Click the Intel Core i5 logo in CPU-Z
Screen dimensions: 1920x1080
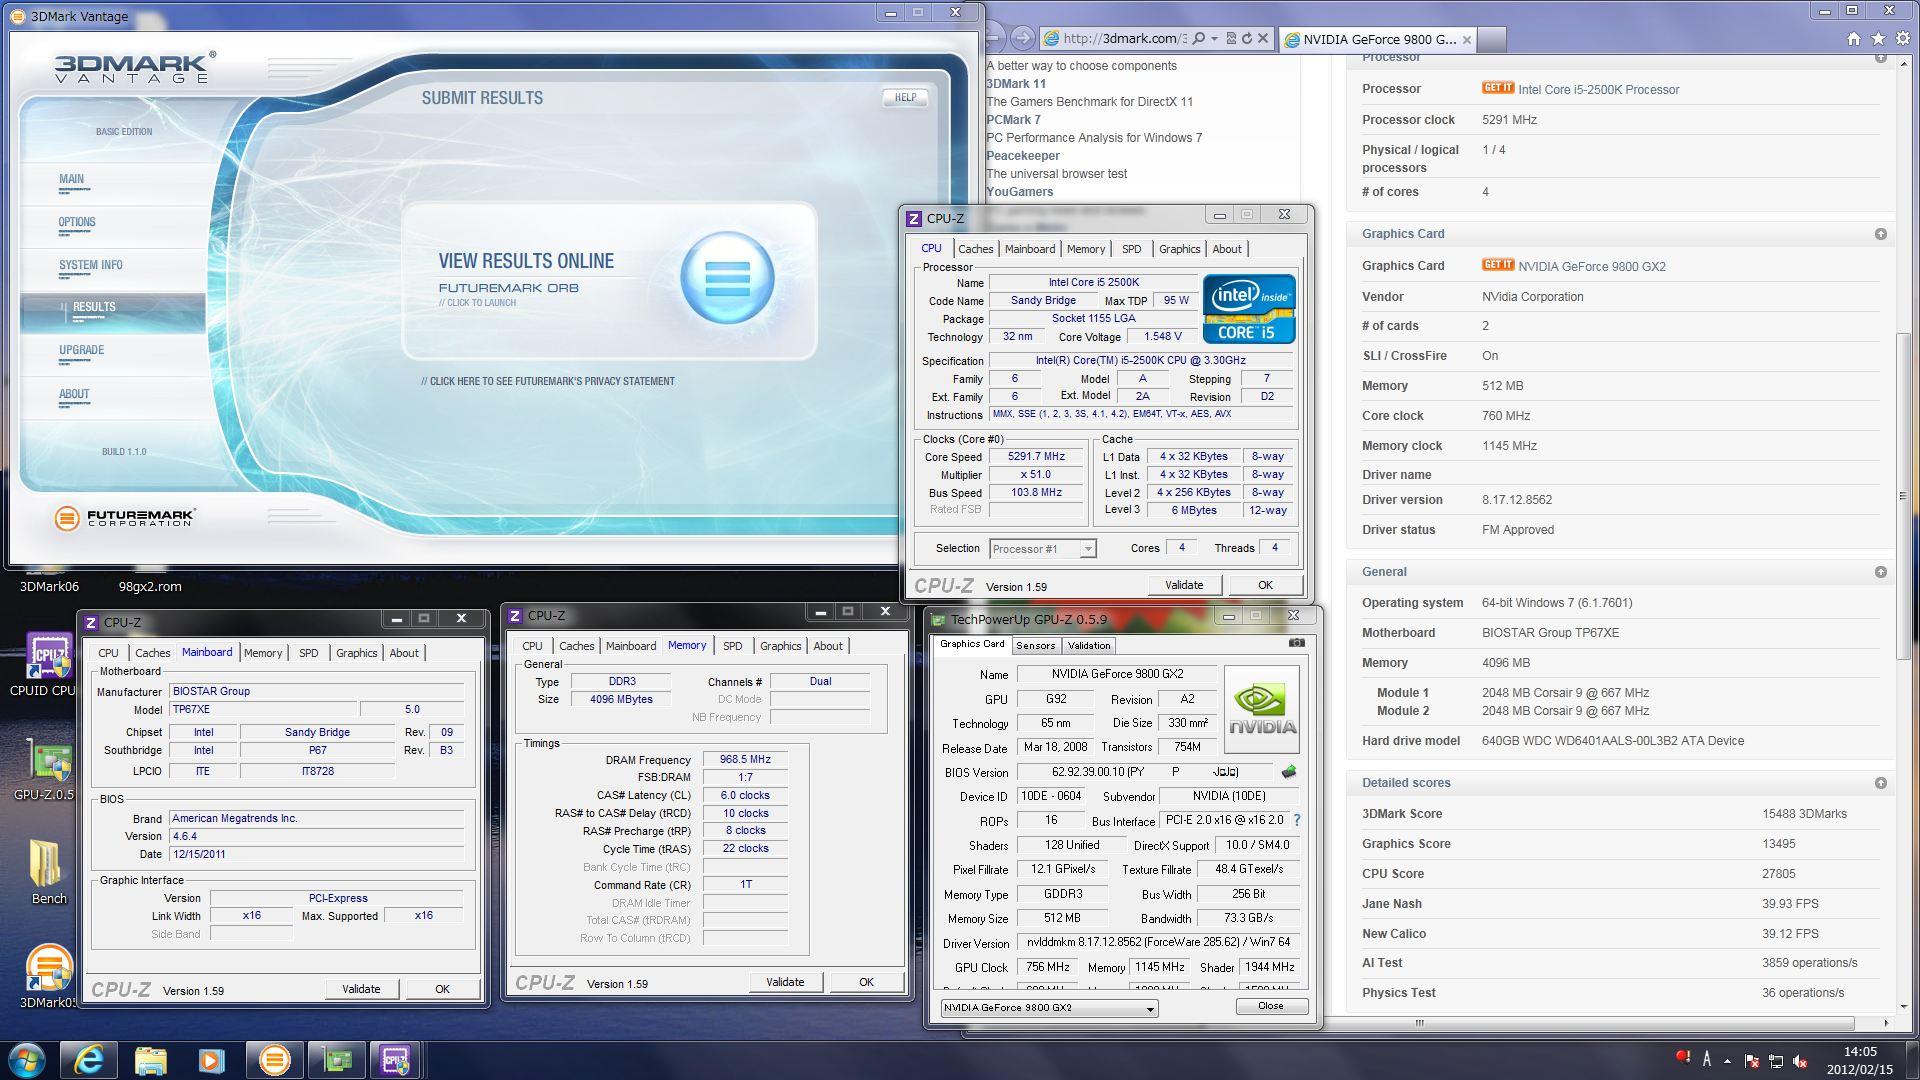pyautogui.click(x=1248, y=309)
